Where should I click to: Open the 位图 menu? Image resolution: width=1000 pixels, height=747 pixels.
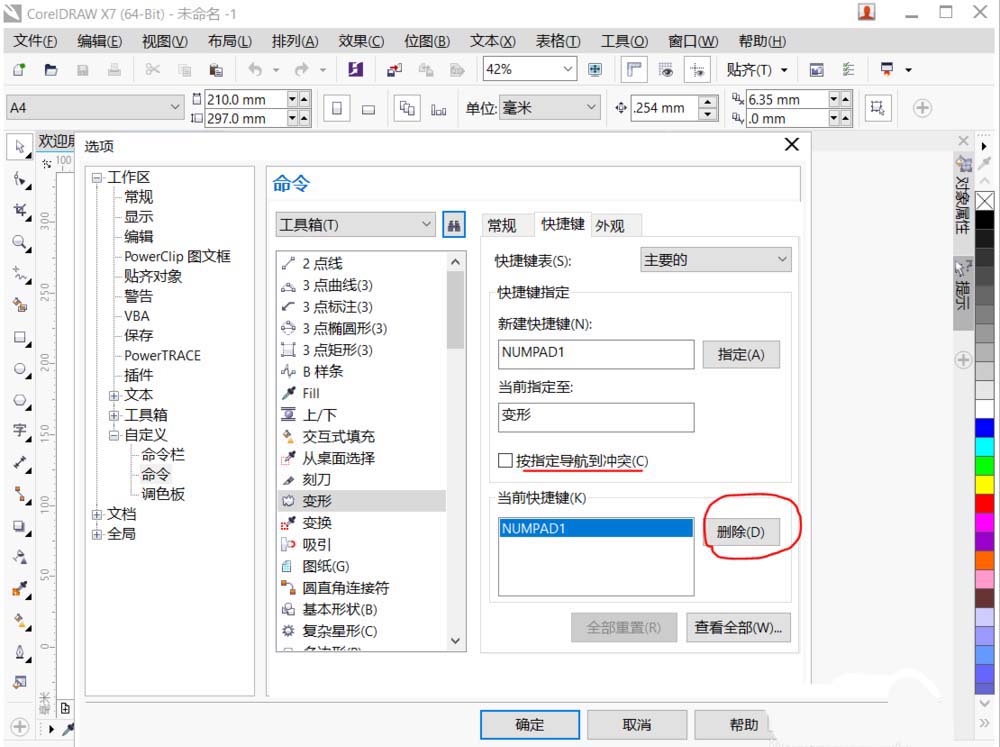pyautogui.click(x=427, y=41)
